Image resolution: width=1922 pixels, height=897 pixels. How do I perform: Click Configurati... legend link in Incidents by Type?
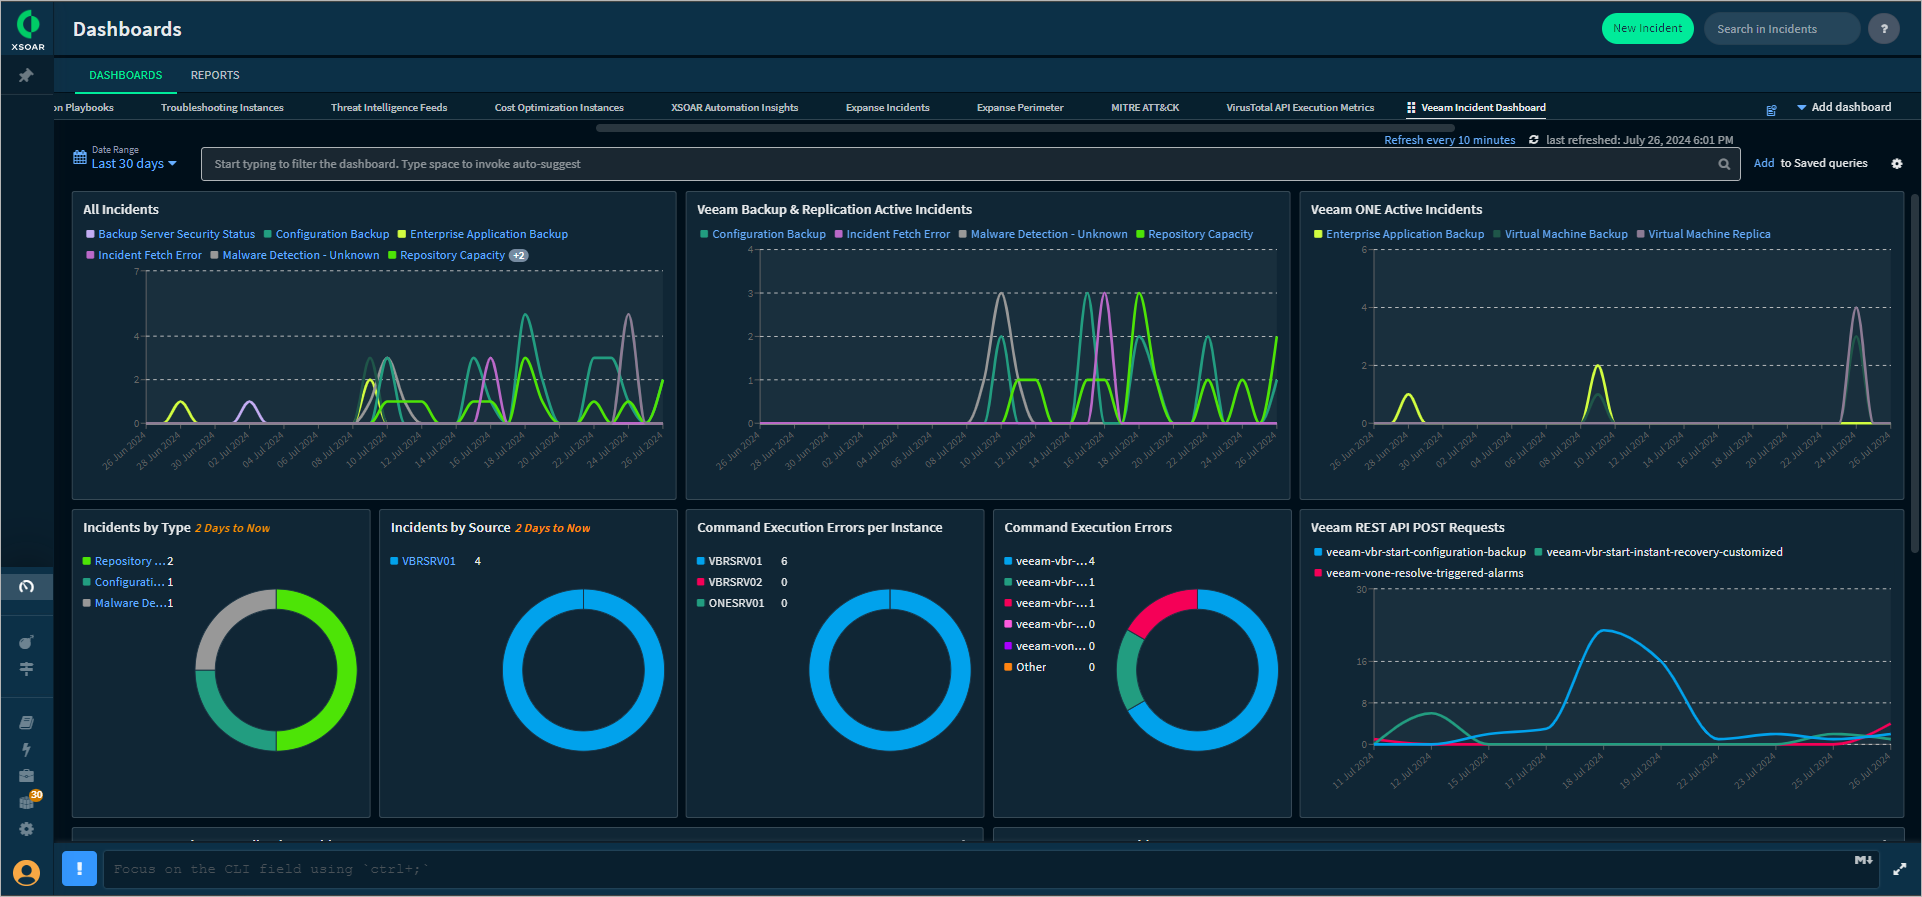click(x=130, y=582)
